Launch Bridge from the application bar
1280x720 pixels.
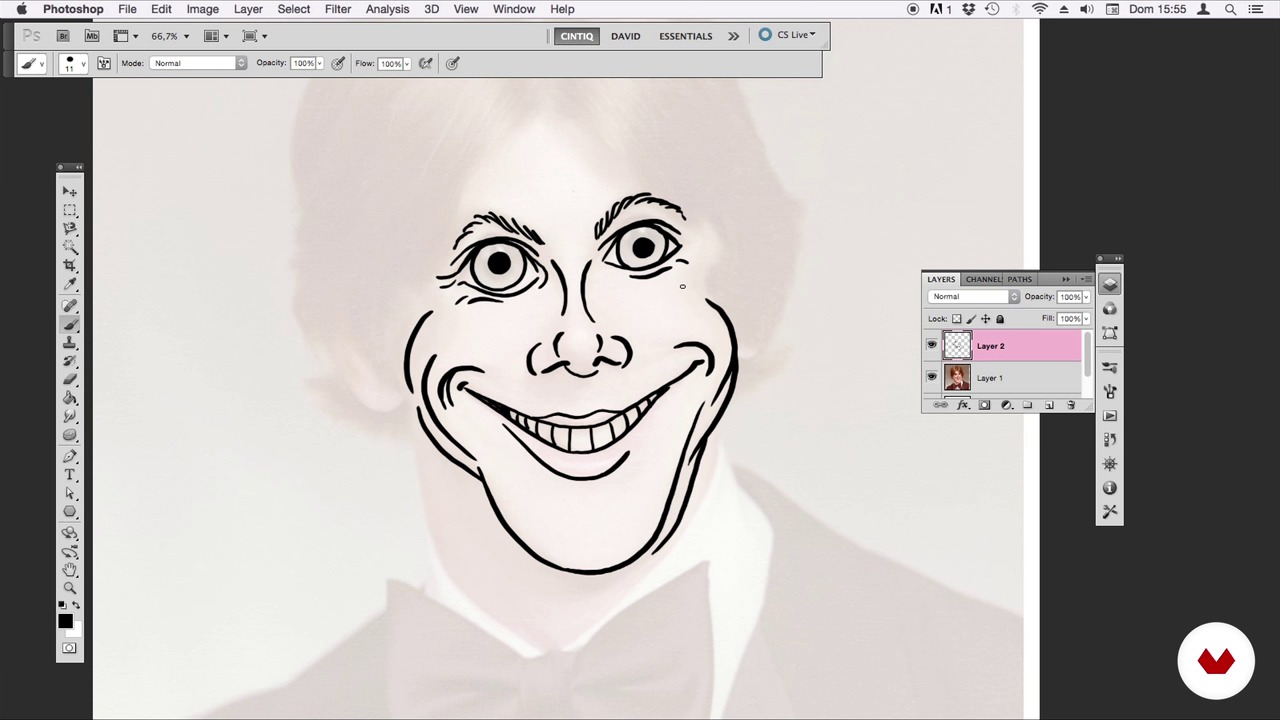(x=63, y=36)
